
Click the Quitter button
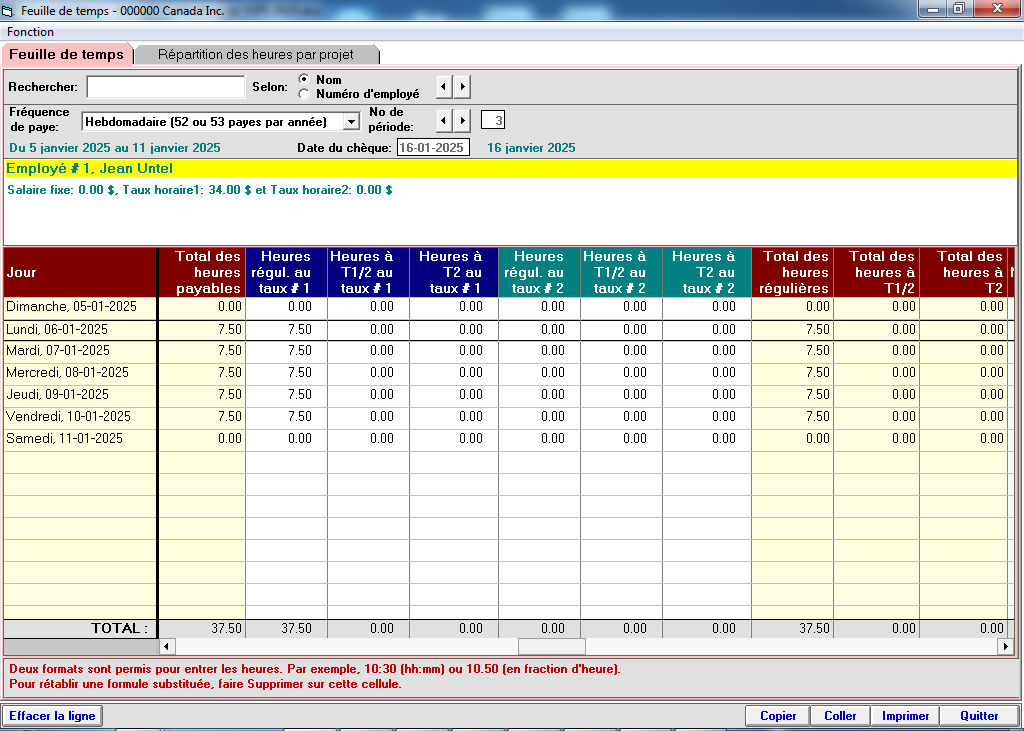(979, 716)
